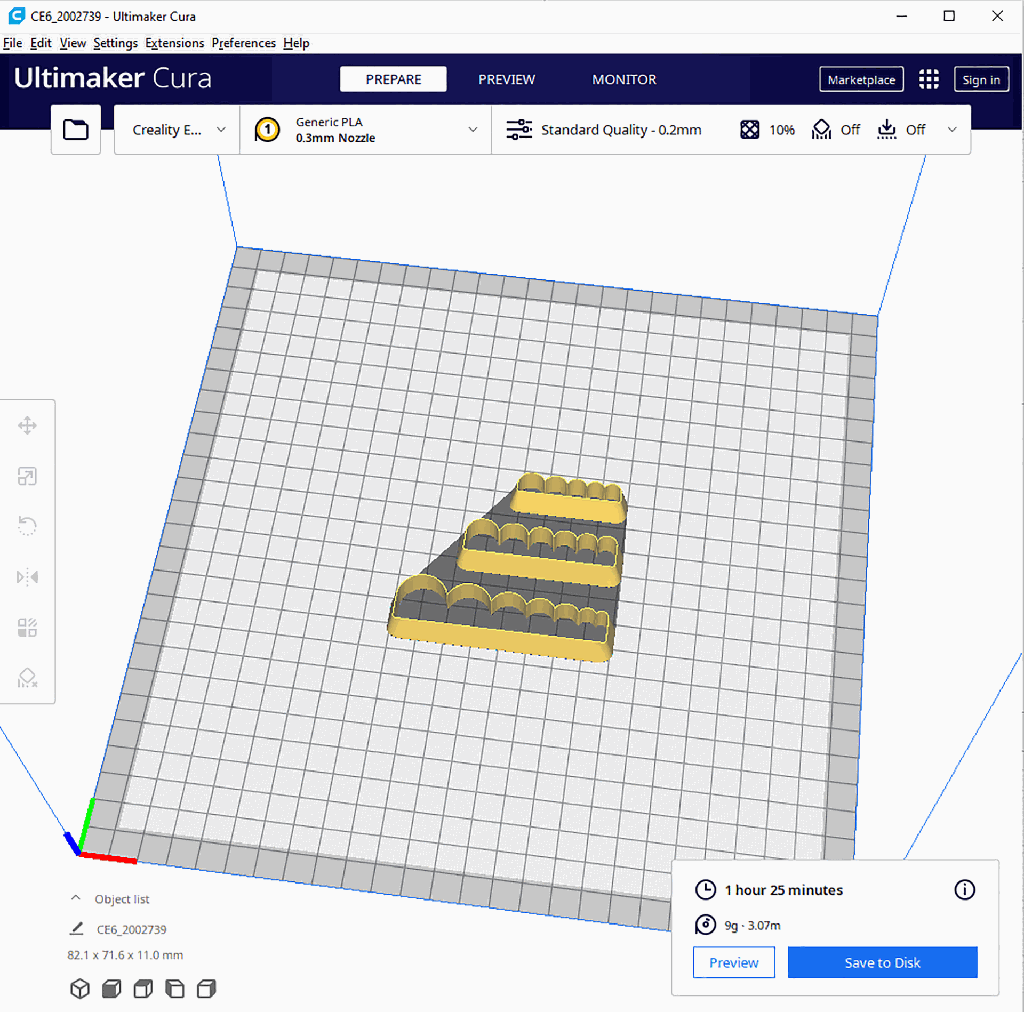Open the Per Model Settings tool

tap(27, 628)
